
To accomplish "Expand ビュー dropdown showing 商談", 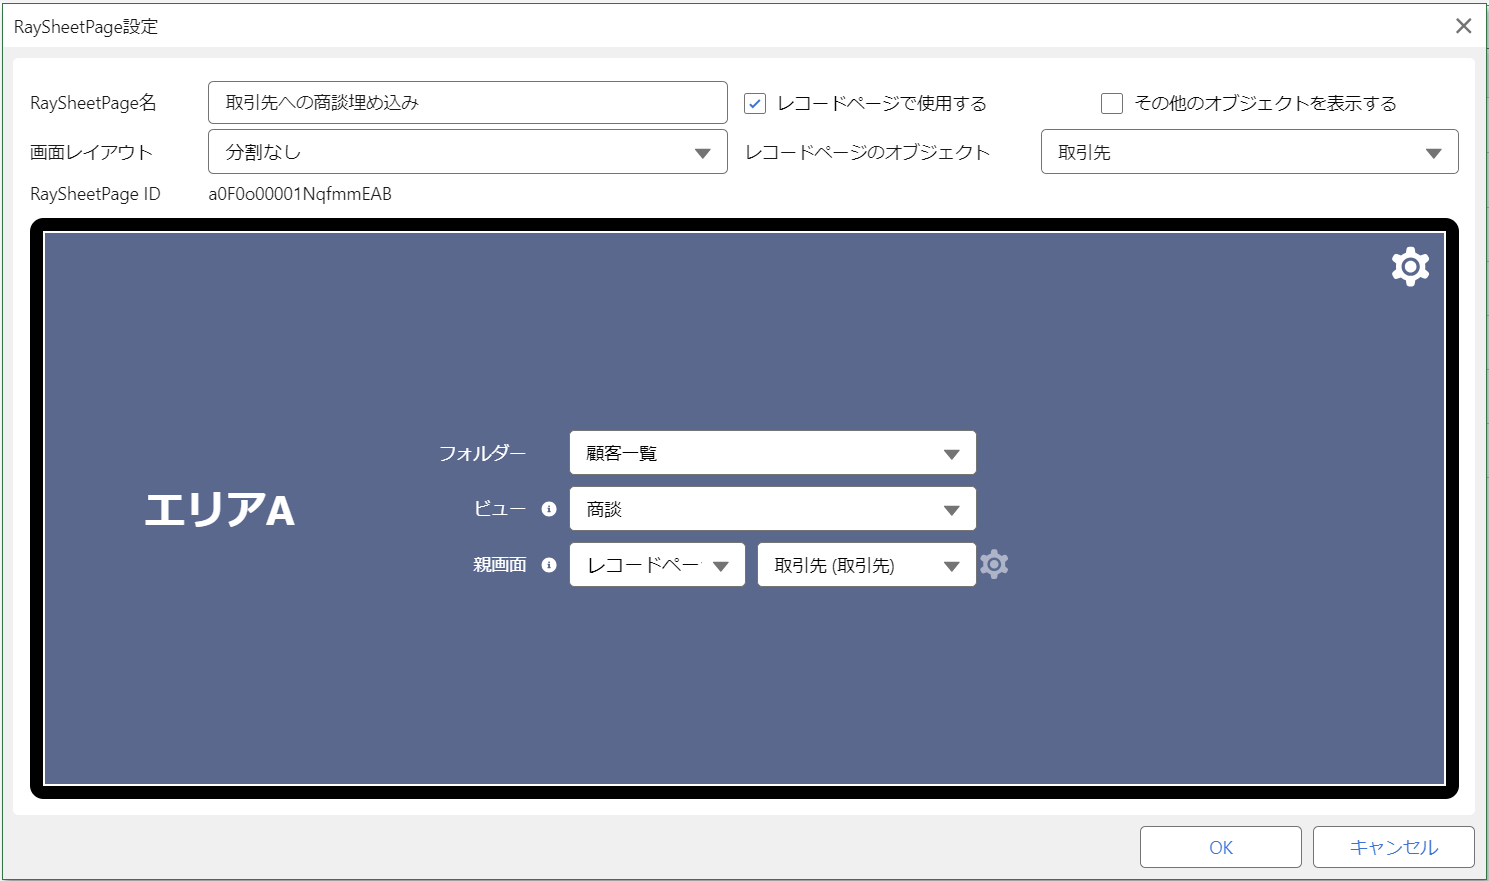I will 772,509.
